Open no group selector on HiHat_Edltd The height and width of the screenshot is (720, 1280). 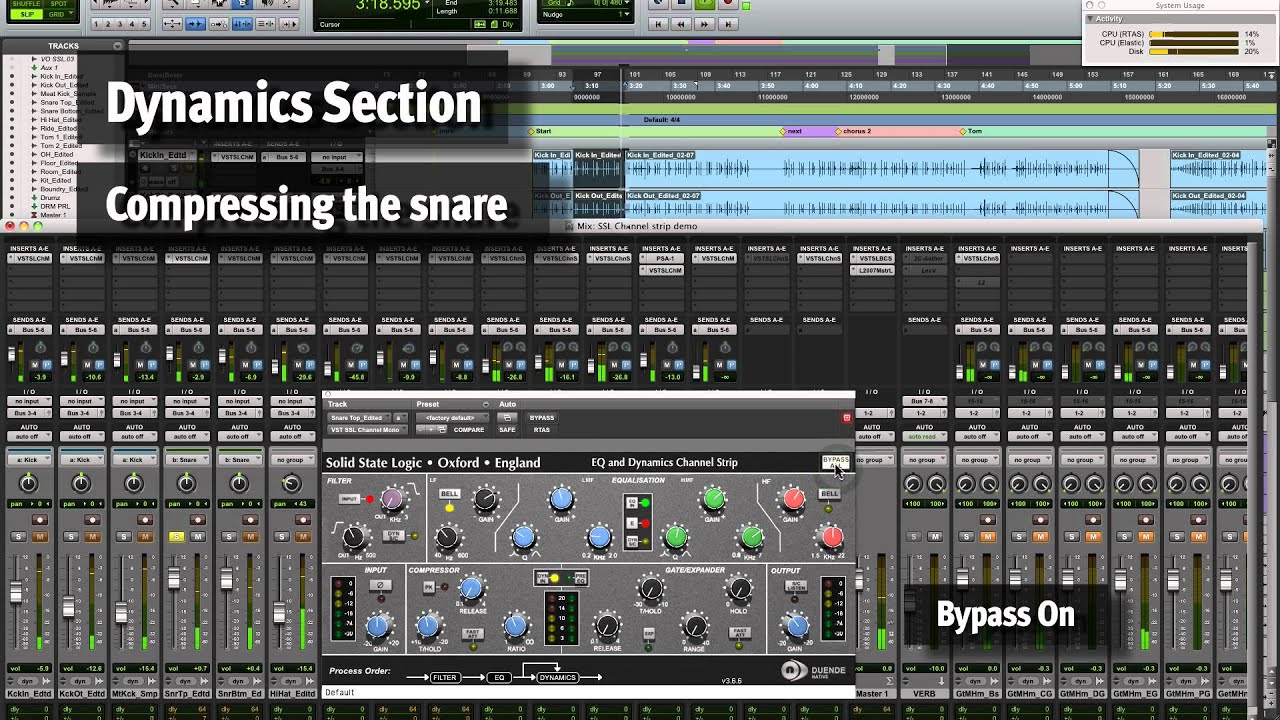(291, 460)
